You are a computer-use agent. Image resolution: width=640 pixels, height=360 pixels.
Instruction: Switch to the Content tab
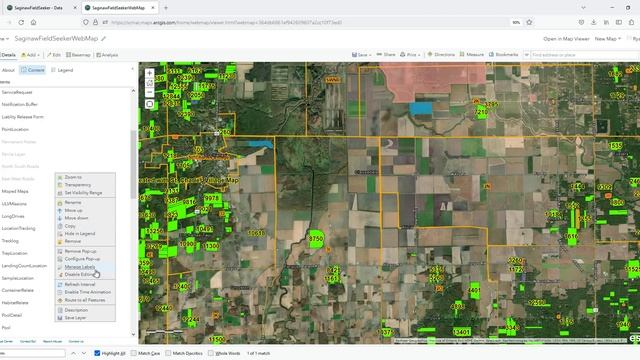pos(33,70)
